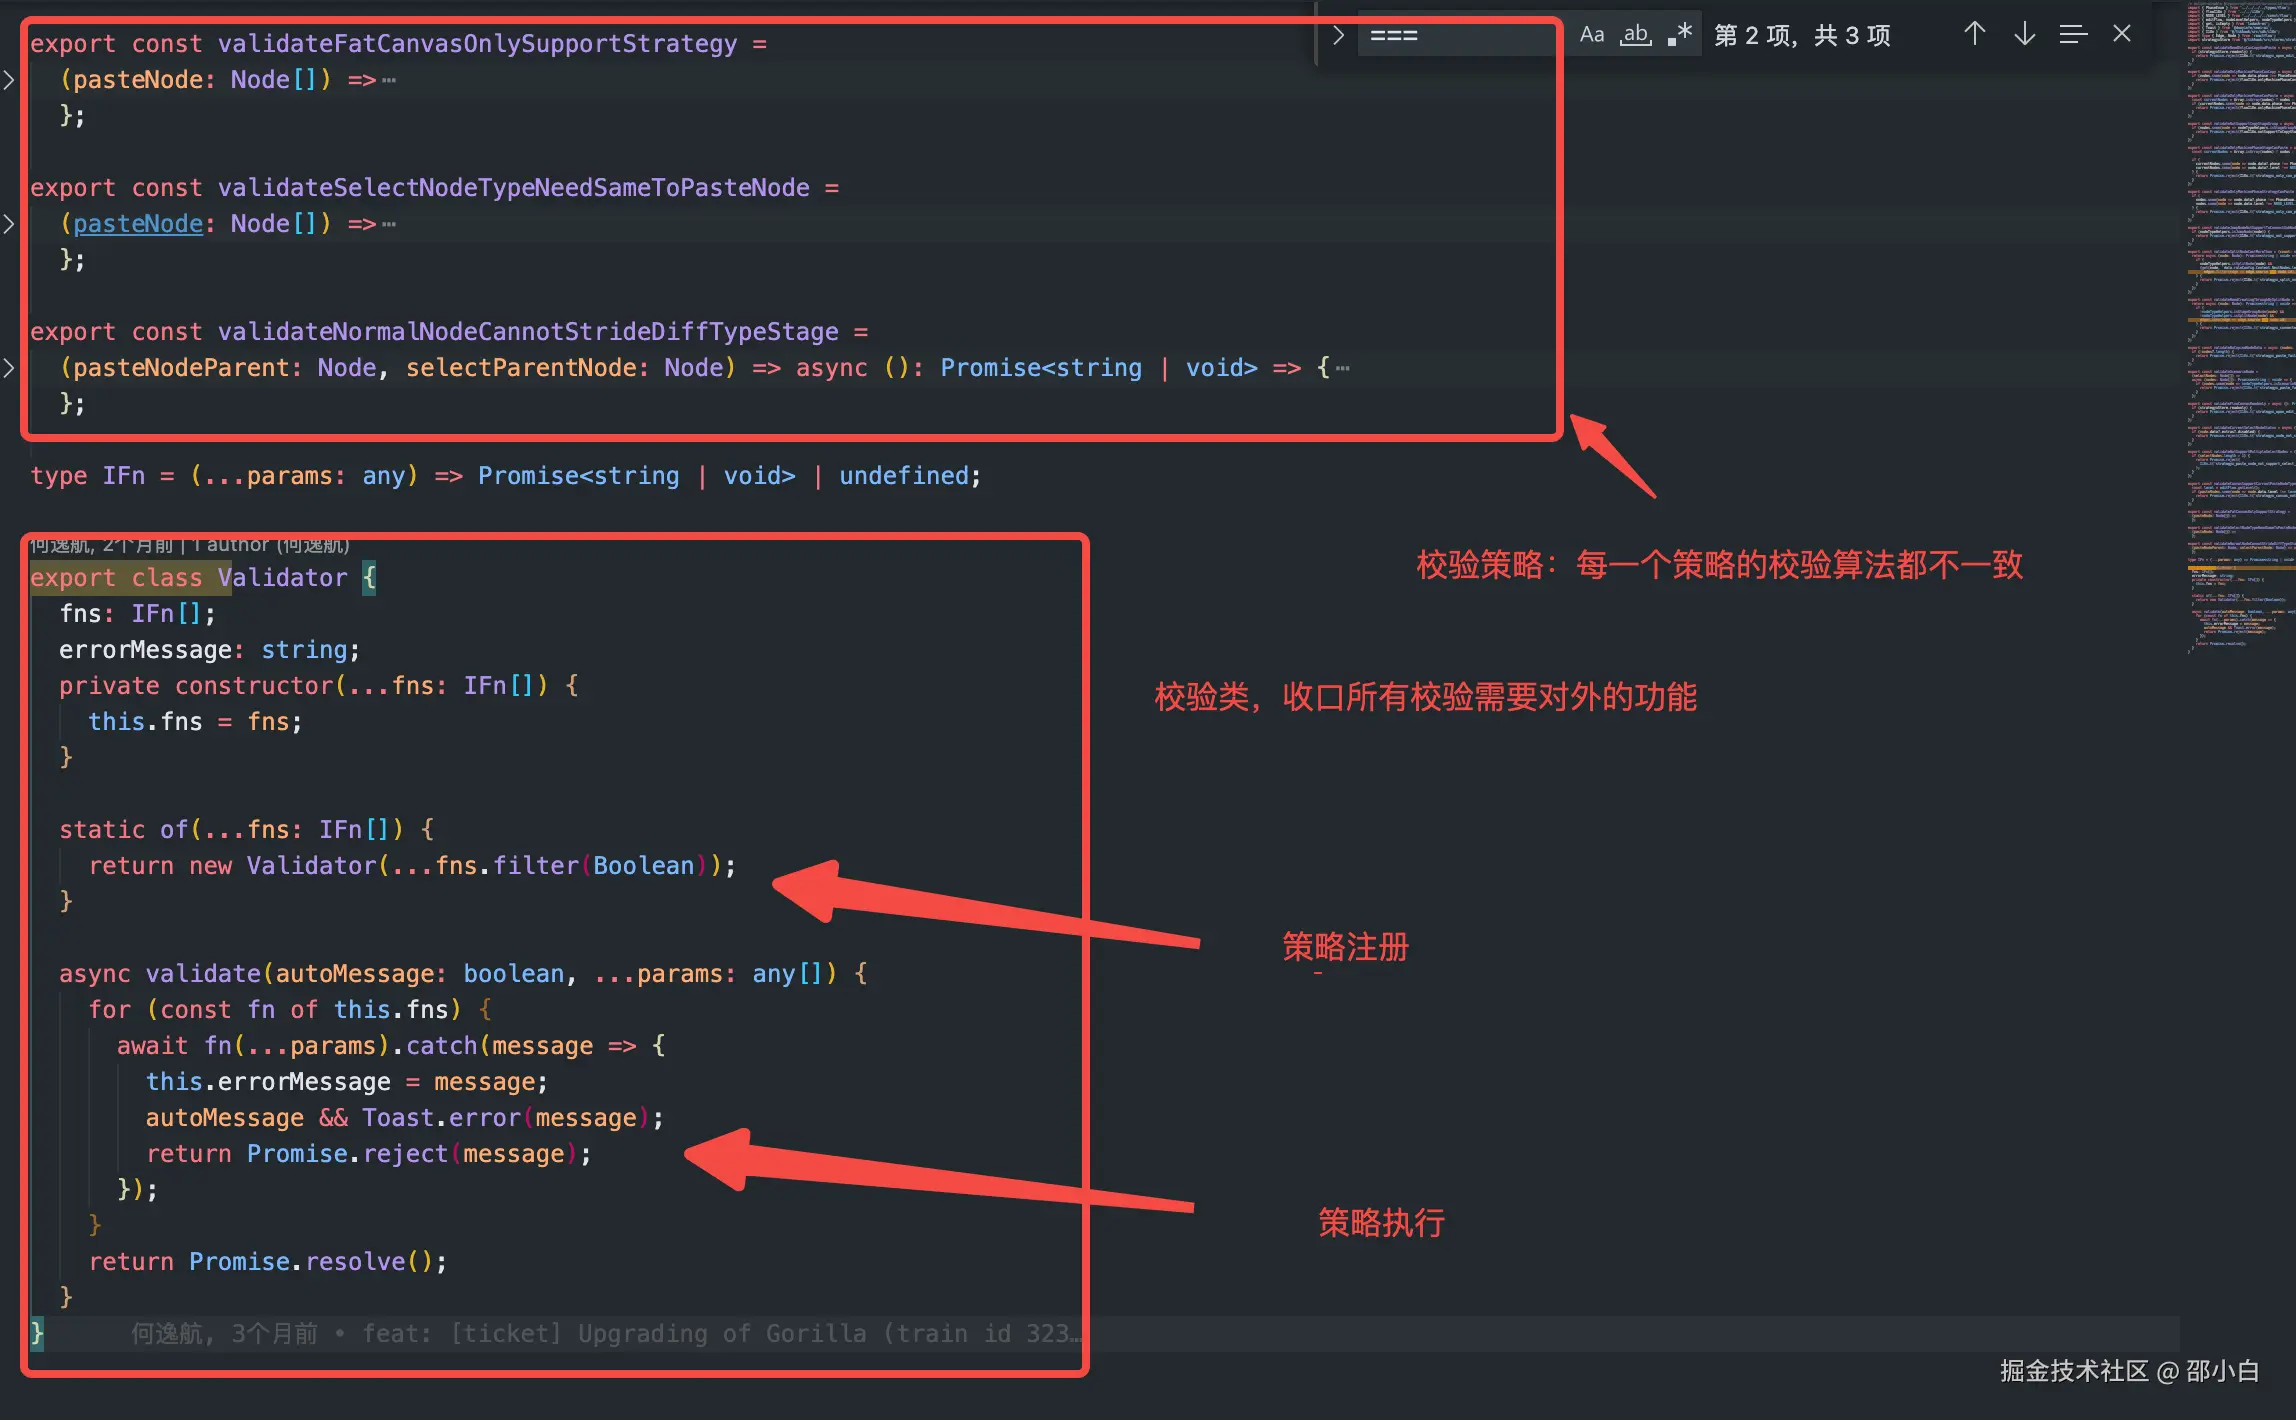Unfold validateFatCanvasOnlySupportStrategy arrow function
The height and width of the screenshot is (1420, 2296).
[x=9, y=80]
